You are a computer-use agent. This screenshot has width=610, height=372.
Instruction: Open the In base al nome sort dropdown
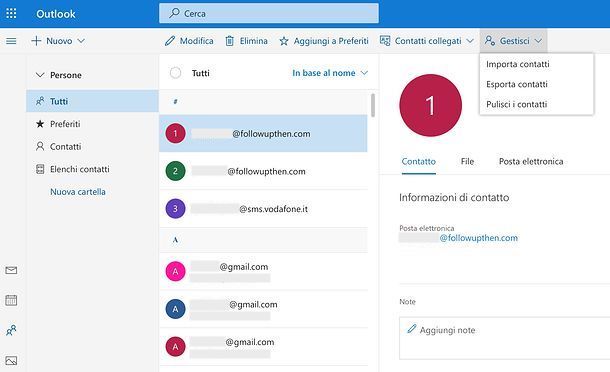(330, 73)
